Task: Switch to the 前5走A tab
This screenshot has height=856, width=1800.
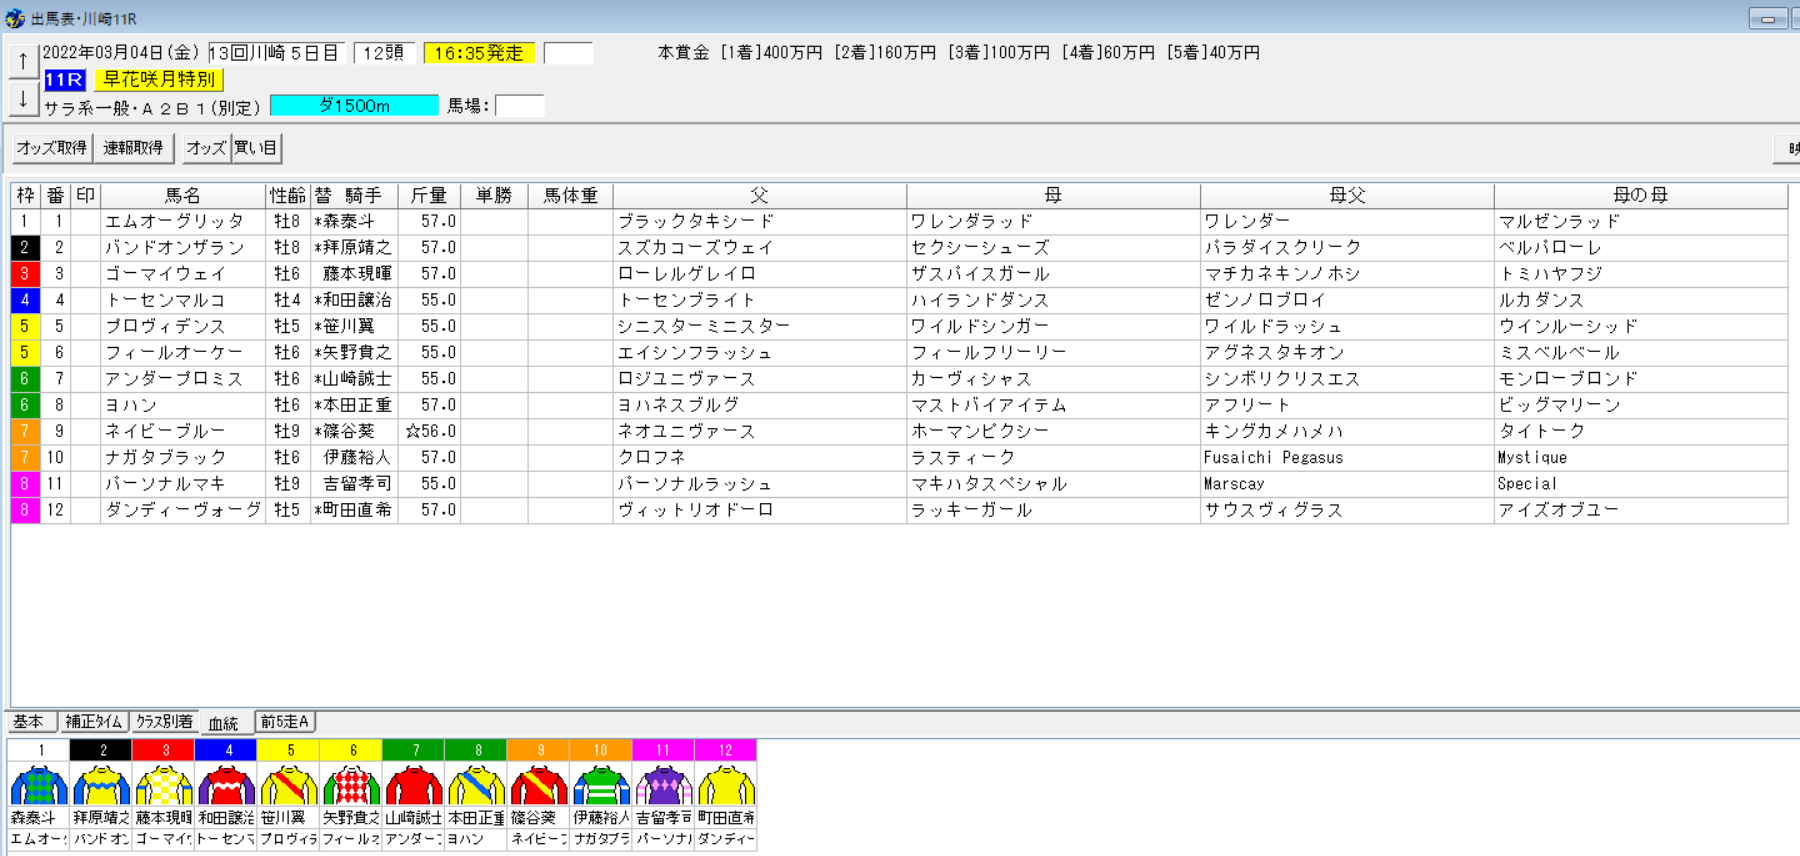Action: click(285, 721)
